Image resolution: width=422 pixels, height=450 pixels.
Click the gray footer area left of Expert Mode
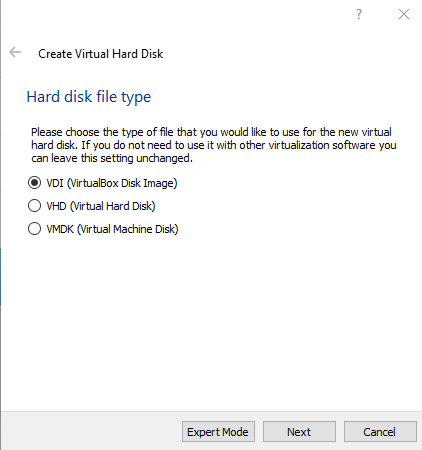pyautogui.click(x=92, y=432)
